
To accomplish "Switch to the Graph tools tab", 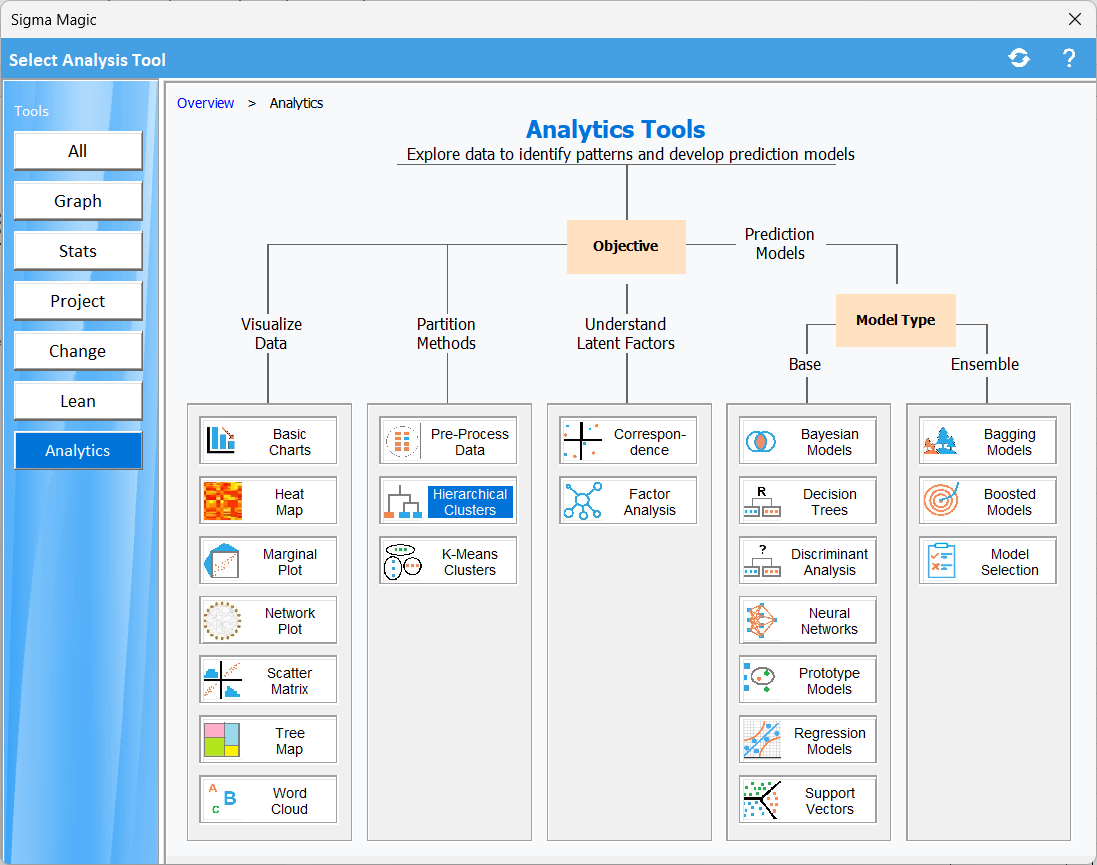I will [x=78, y=201].
